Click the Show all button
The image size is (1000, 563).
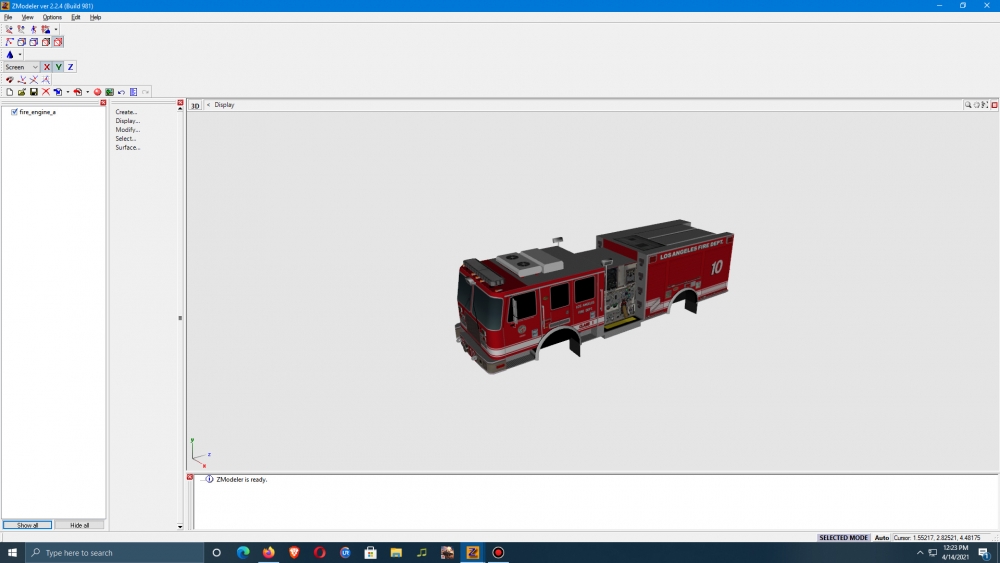click(x=27, y=525)
